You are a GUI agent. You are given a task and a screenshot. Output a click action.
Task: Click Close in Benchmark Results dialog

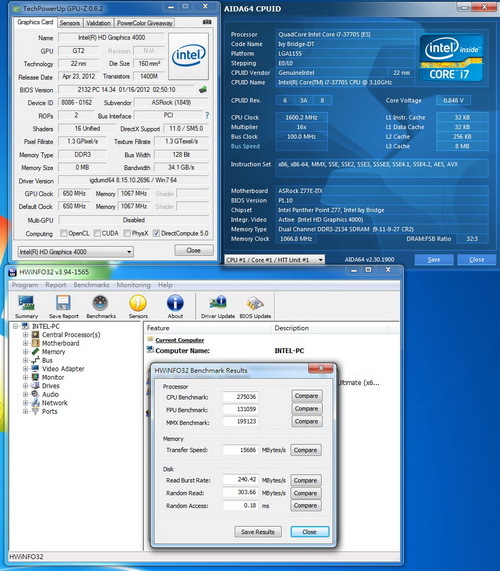pyautogui.click(x=310, y=532)
